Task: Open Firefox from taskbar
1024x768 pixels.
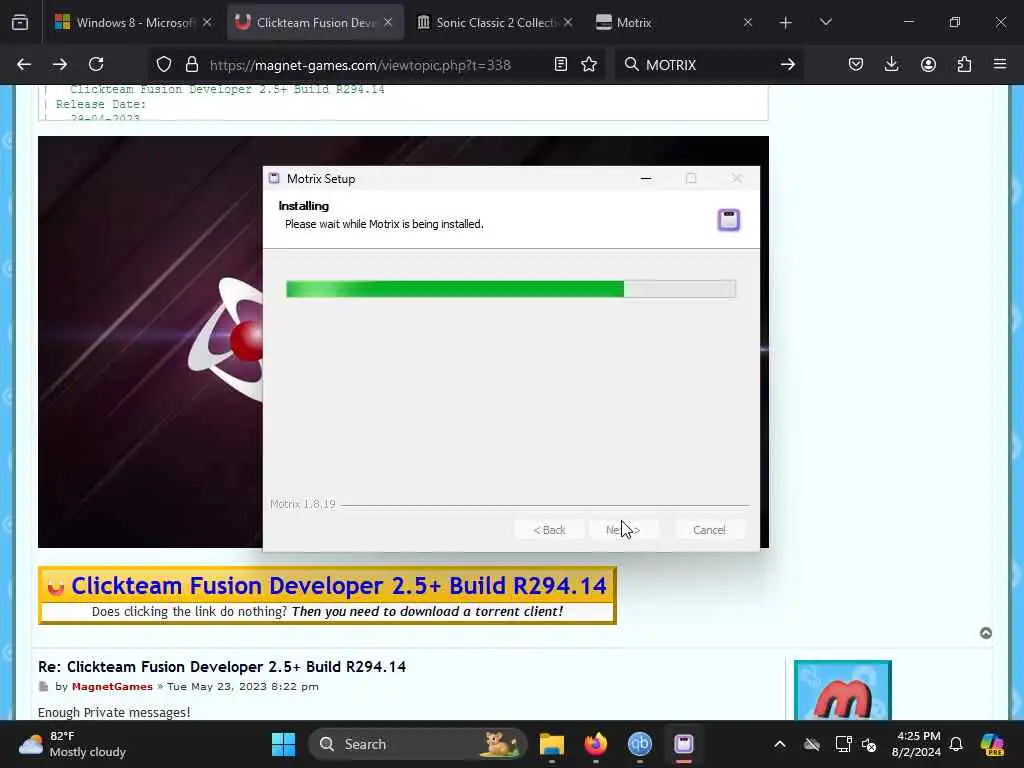Action: pos(596,744)
